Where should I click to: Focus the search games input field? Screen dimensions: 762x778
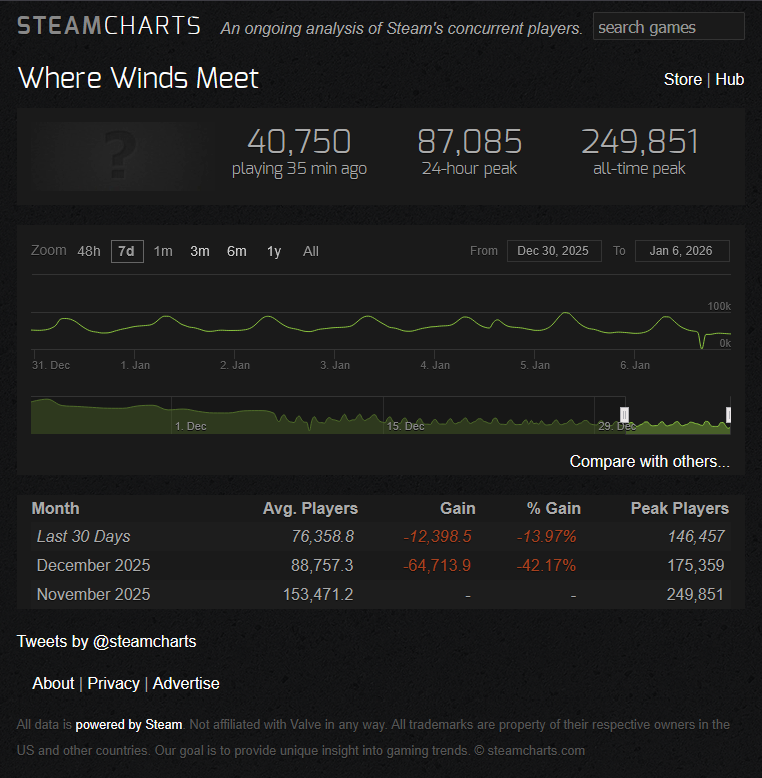pyautogui.click(x=668, y=26)
